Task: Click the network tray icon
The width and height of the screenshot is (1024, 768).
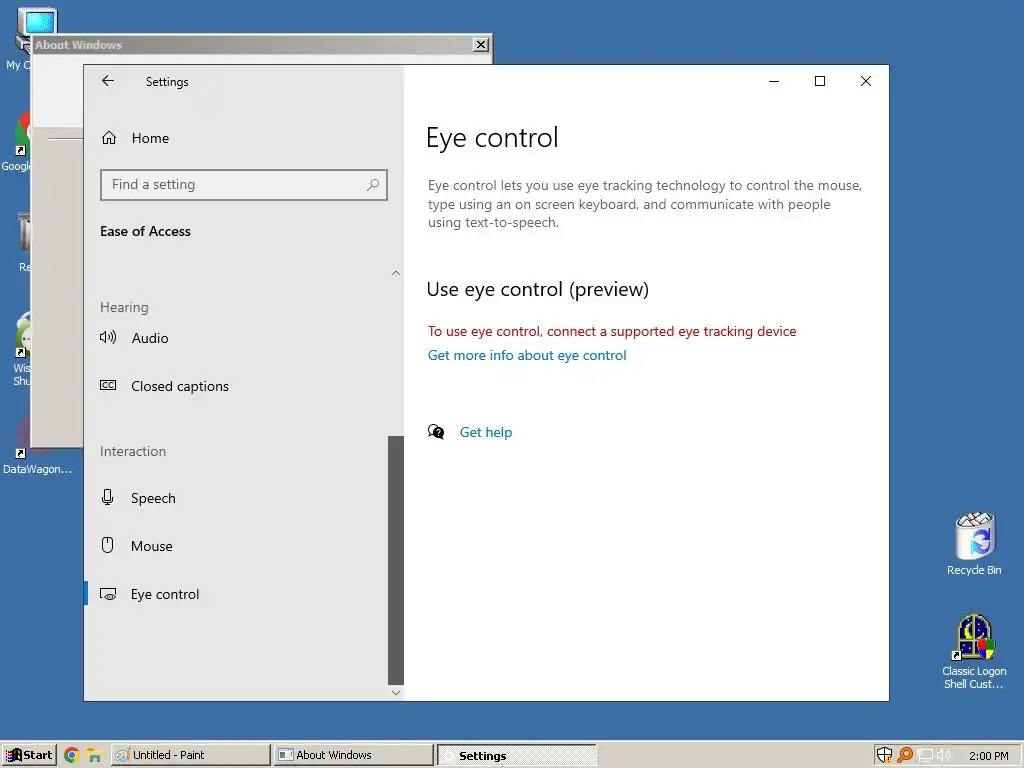Action: point(924,756)
